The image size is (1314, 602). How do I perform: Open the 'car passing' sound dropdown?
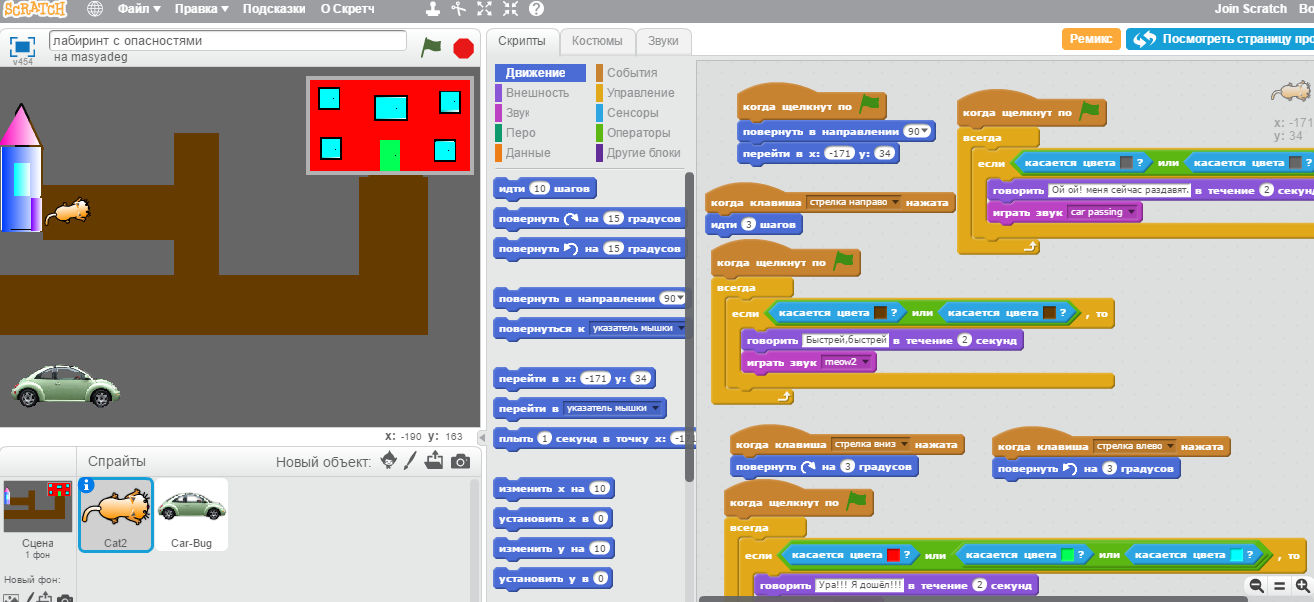point(1132,212)
